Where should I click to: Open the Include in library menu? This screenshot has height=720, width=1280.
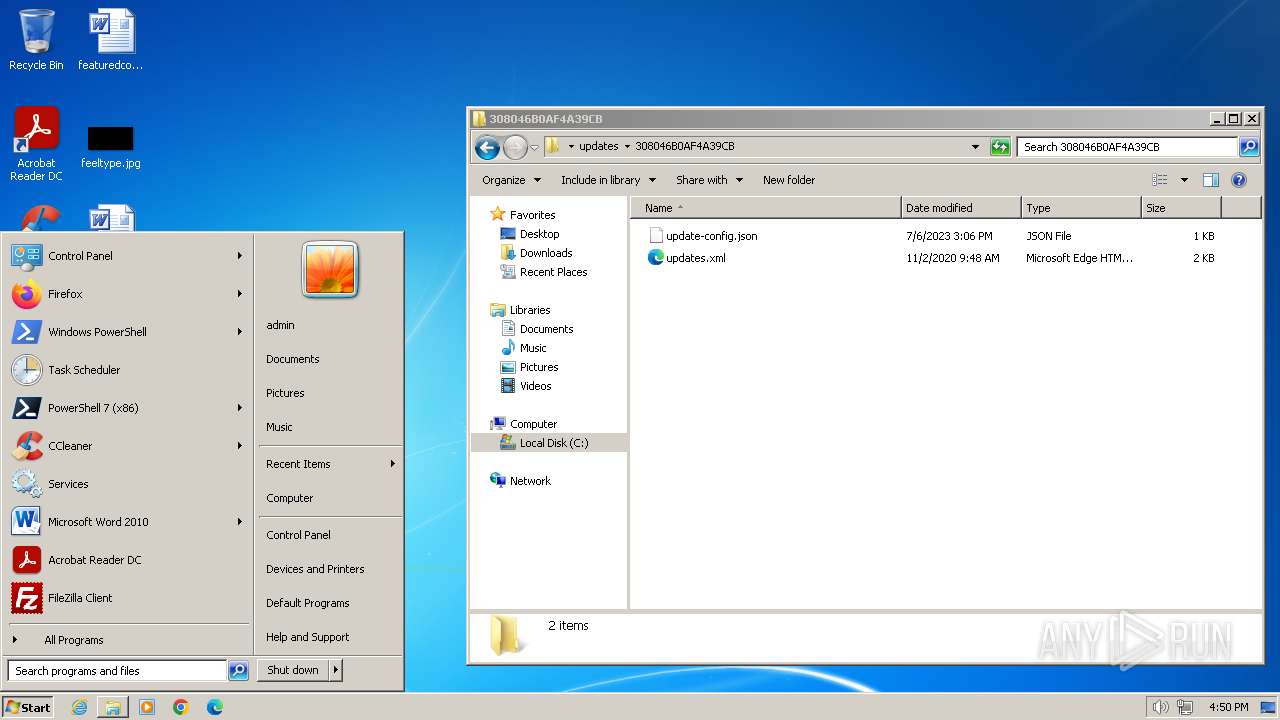coord(608,180)
